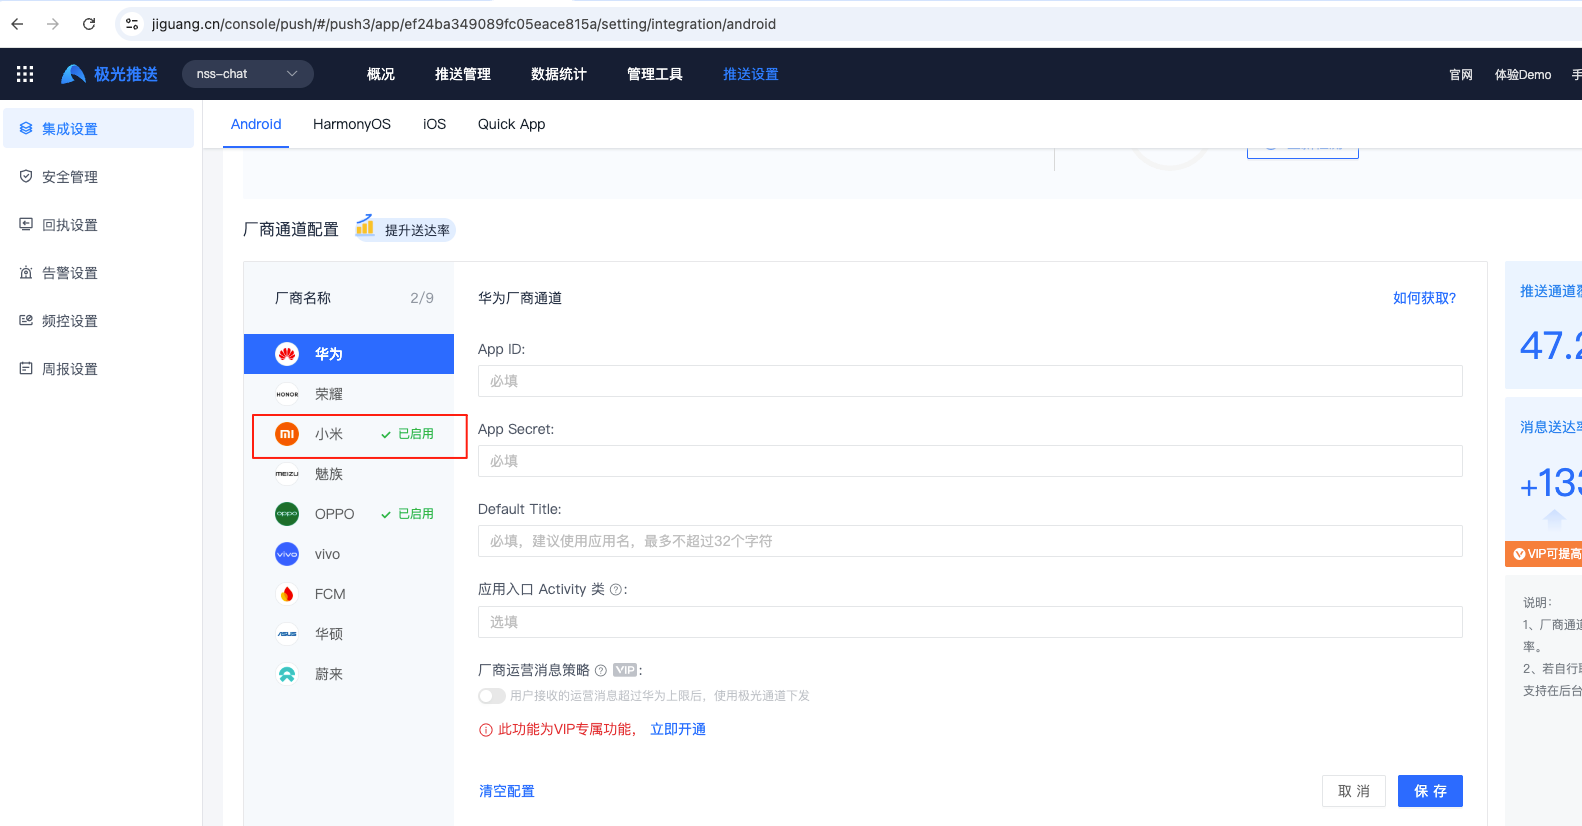
Task: Click the OPPO logo icon
Action: pyautogui.click(x=287, y=514)
